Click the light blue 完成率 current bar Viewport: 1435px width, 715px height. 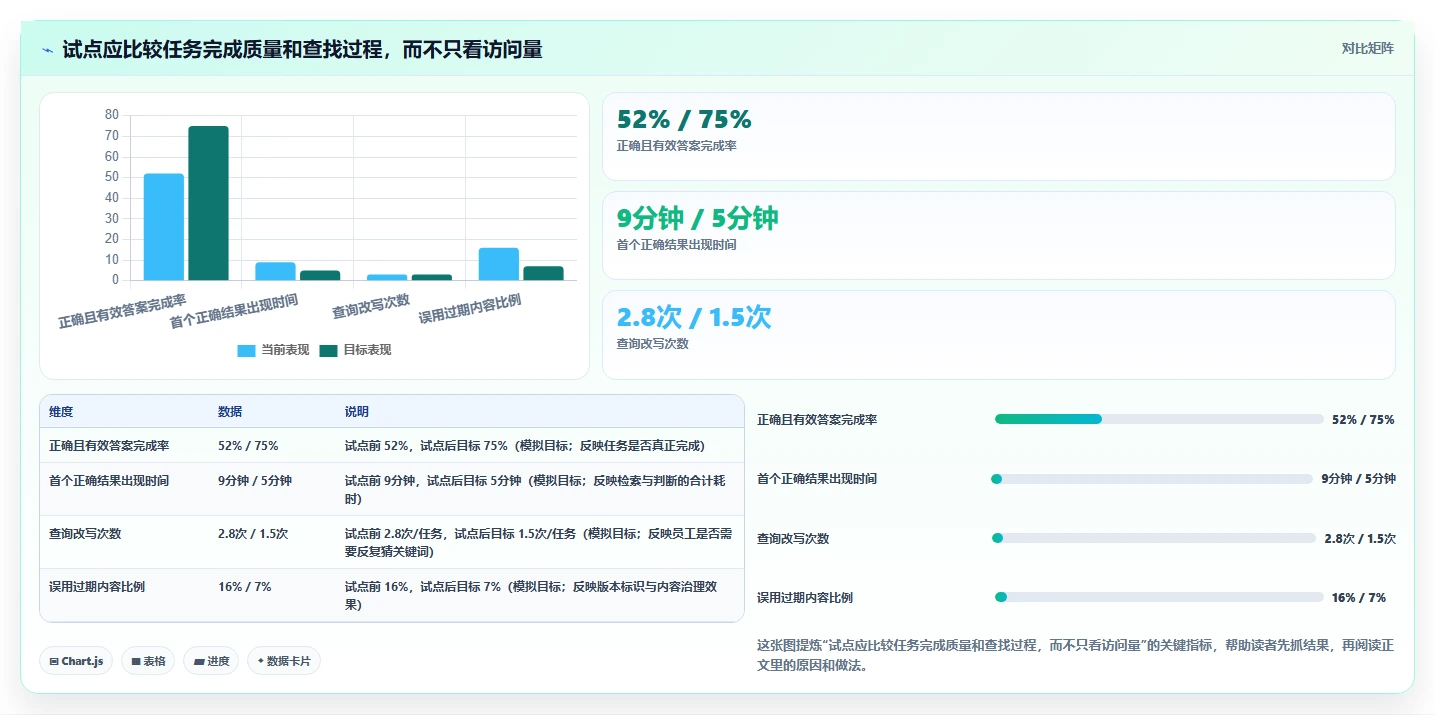tap(164, 227)
